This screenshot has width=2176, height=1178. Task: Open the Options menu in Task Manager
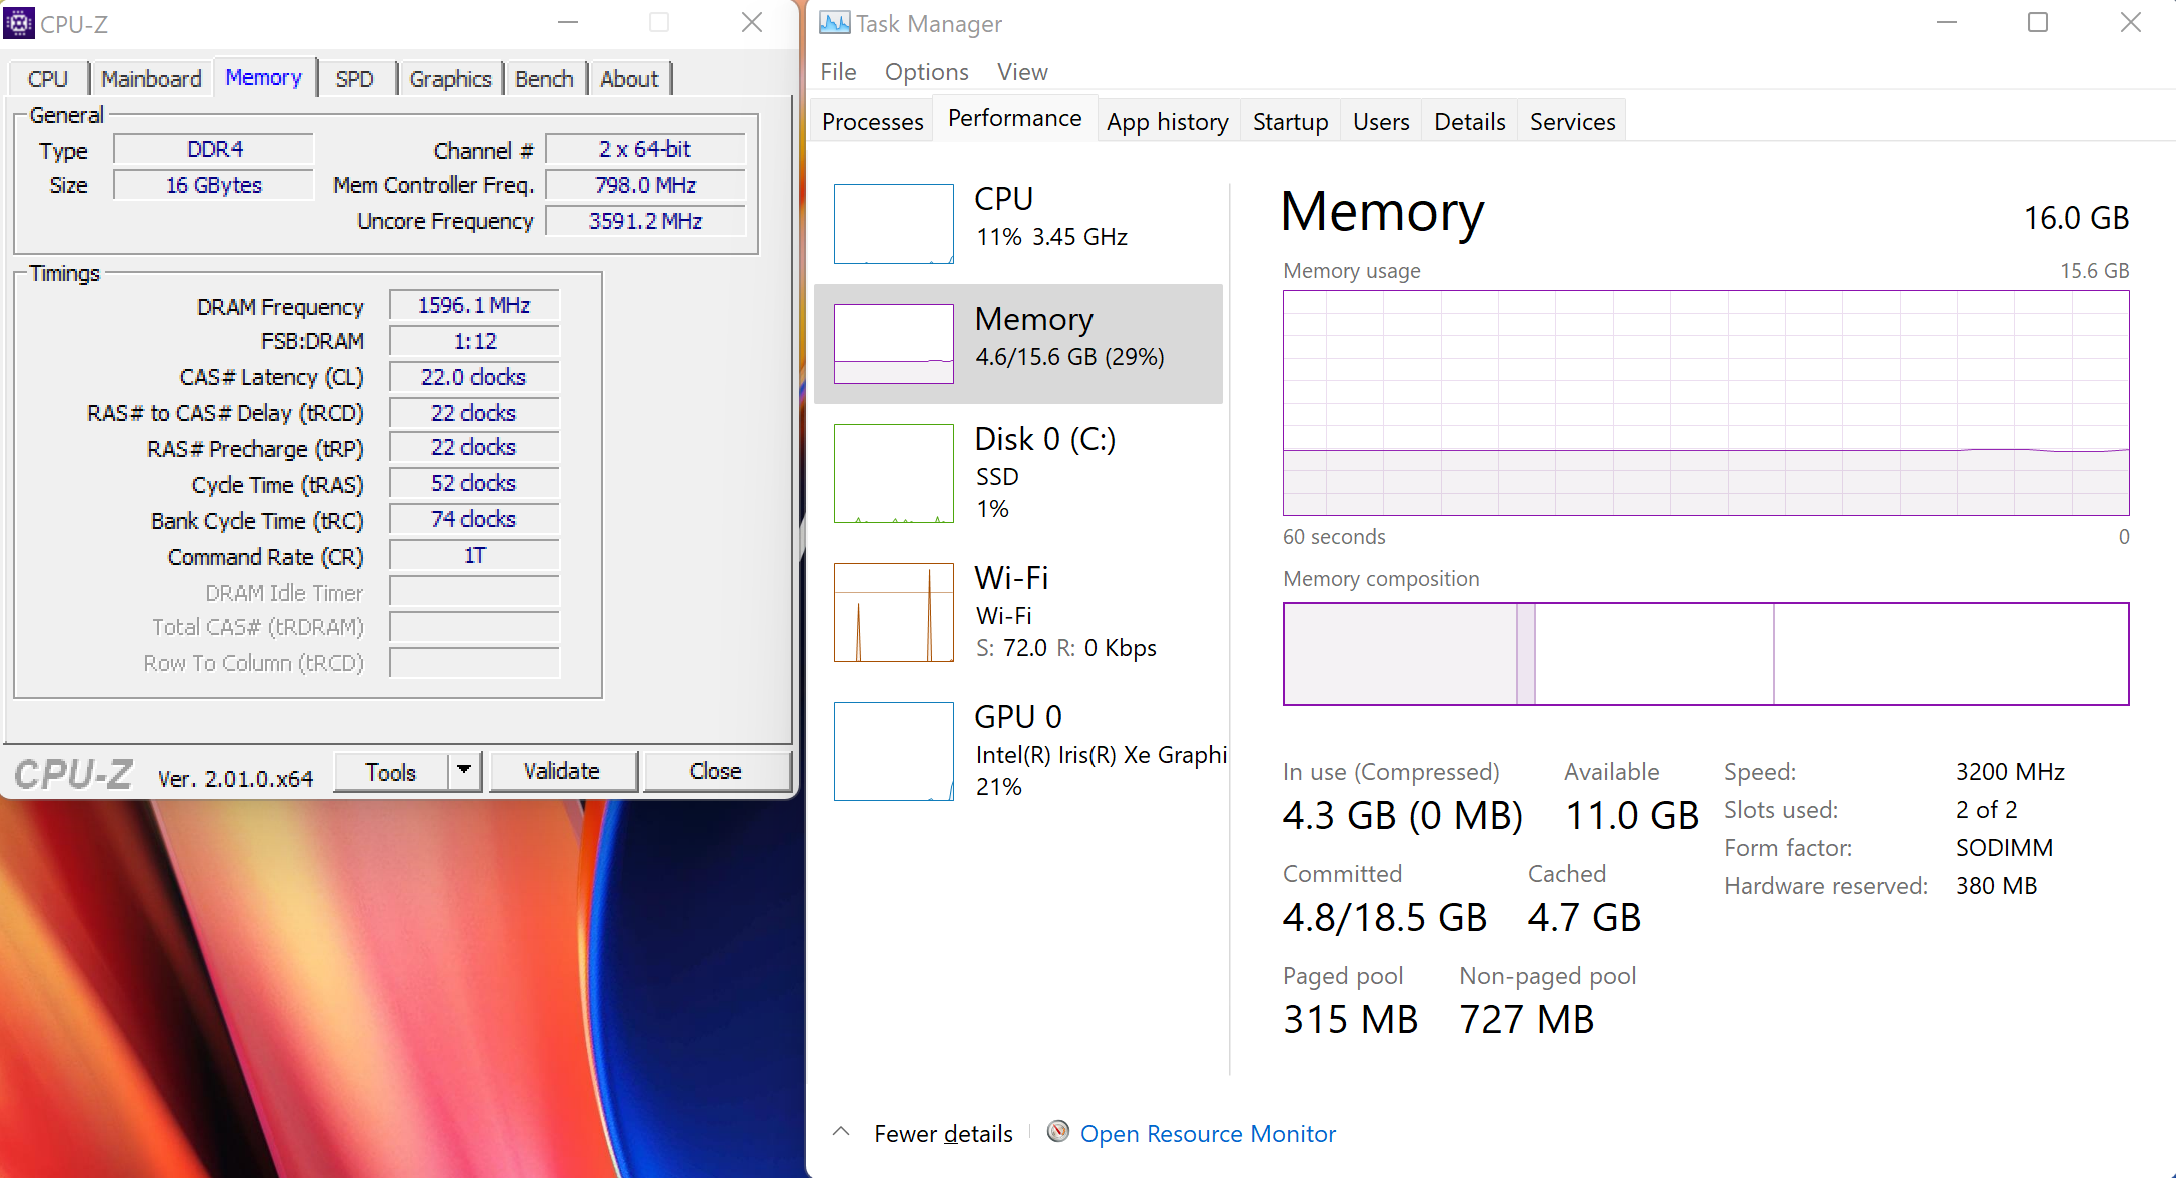(x=926, y=72)
